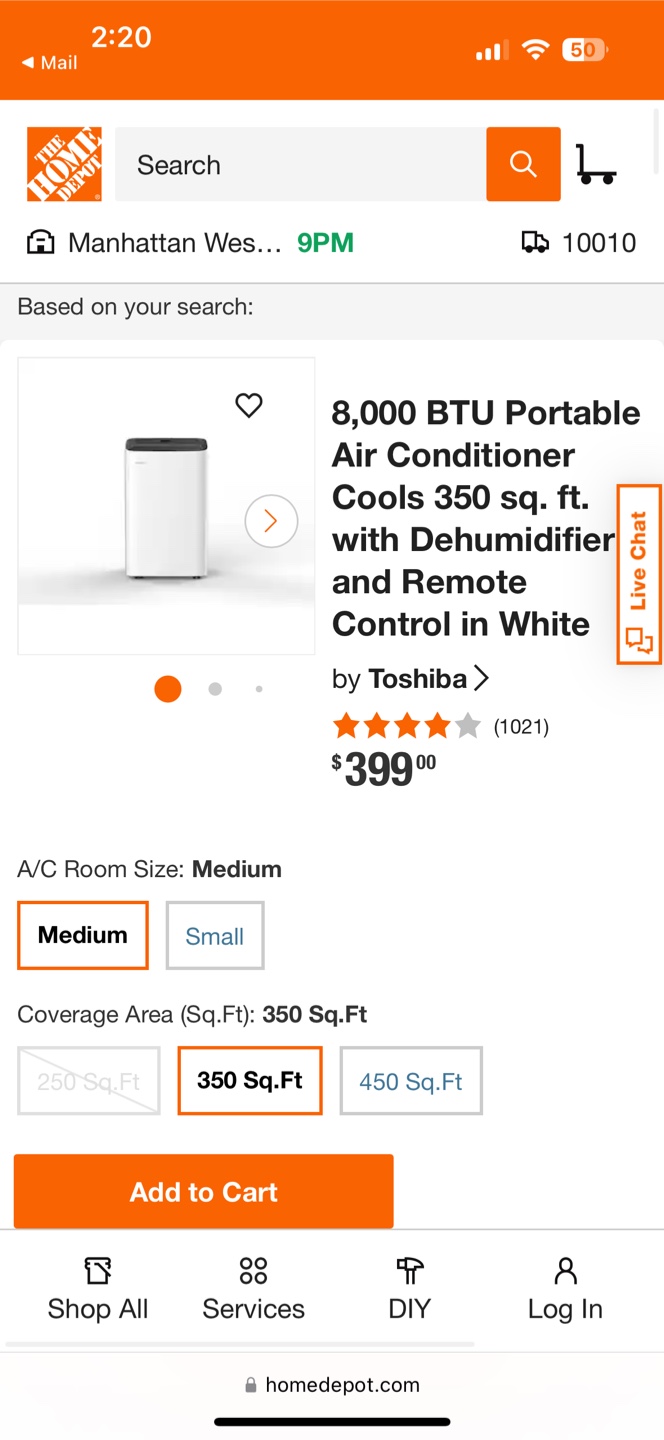
Task: Tap the delivery truck zip icon
Action: coord(535,242)
